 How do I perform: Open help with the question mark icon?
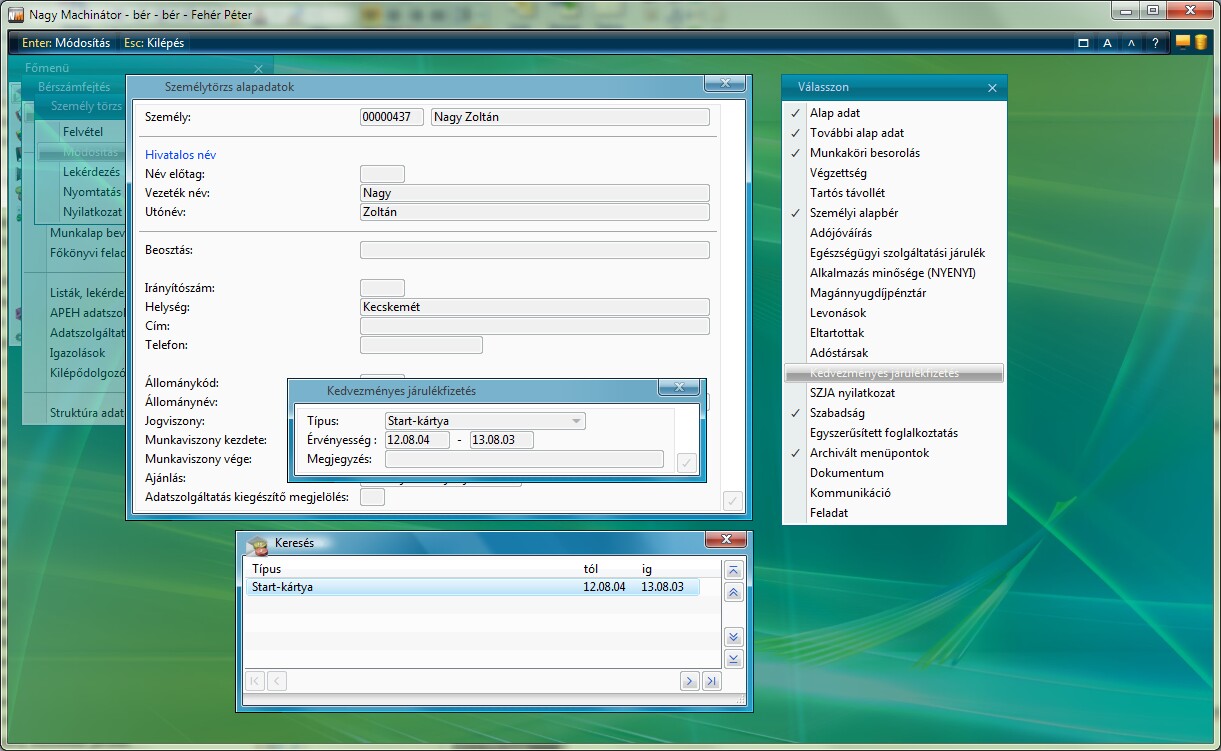coord(1155,43)
